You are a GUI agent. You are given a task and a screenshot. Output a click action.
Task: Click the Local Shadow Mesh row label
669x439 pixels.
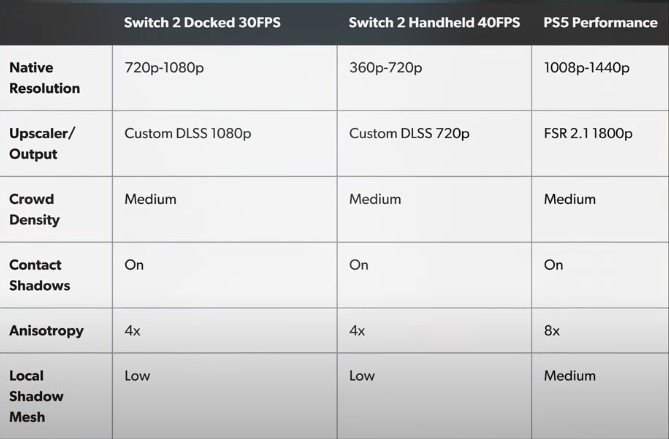(x=36, y=396)
